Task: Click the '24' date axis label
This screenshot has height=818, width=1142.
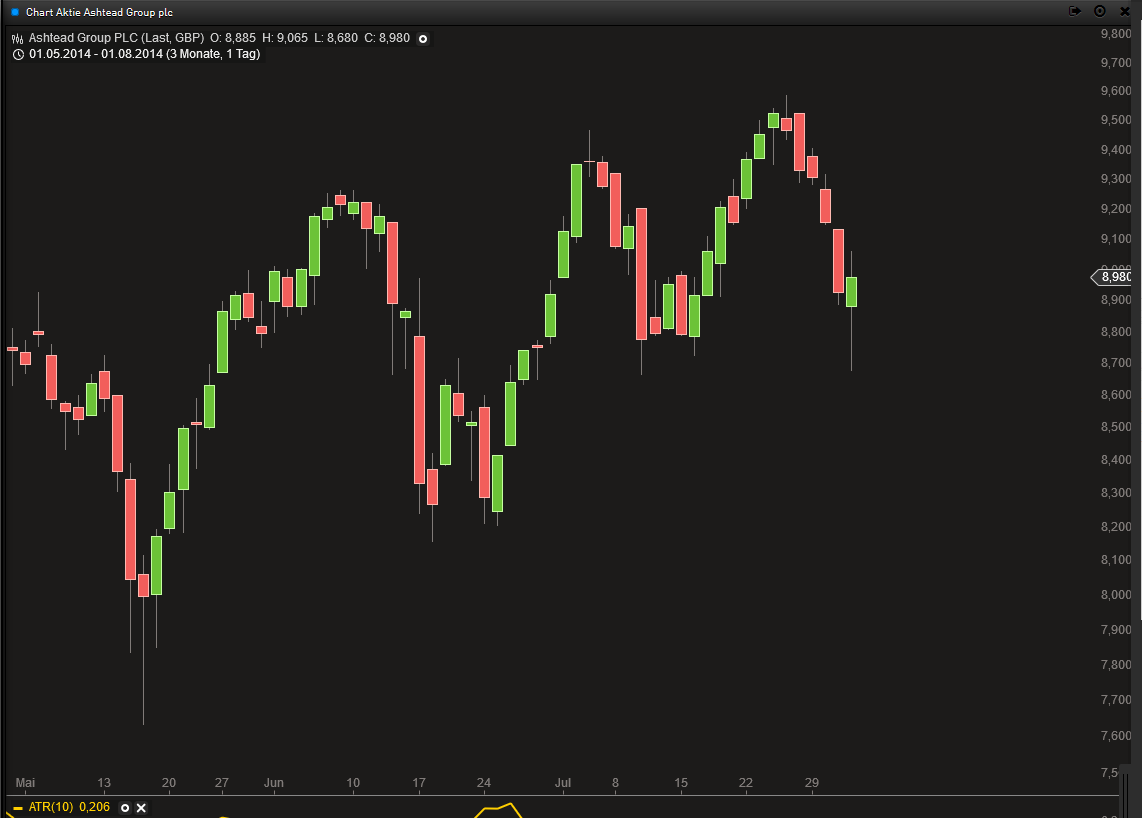Action: (484, 783)
